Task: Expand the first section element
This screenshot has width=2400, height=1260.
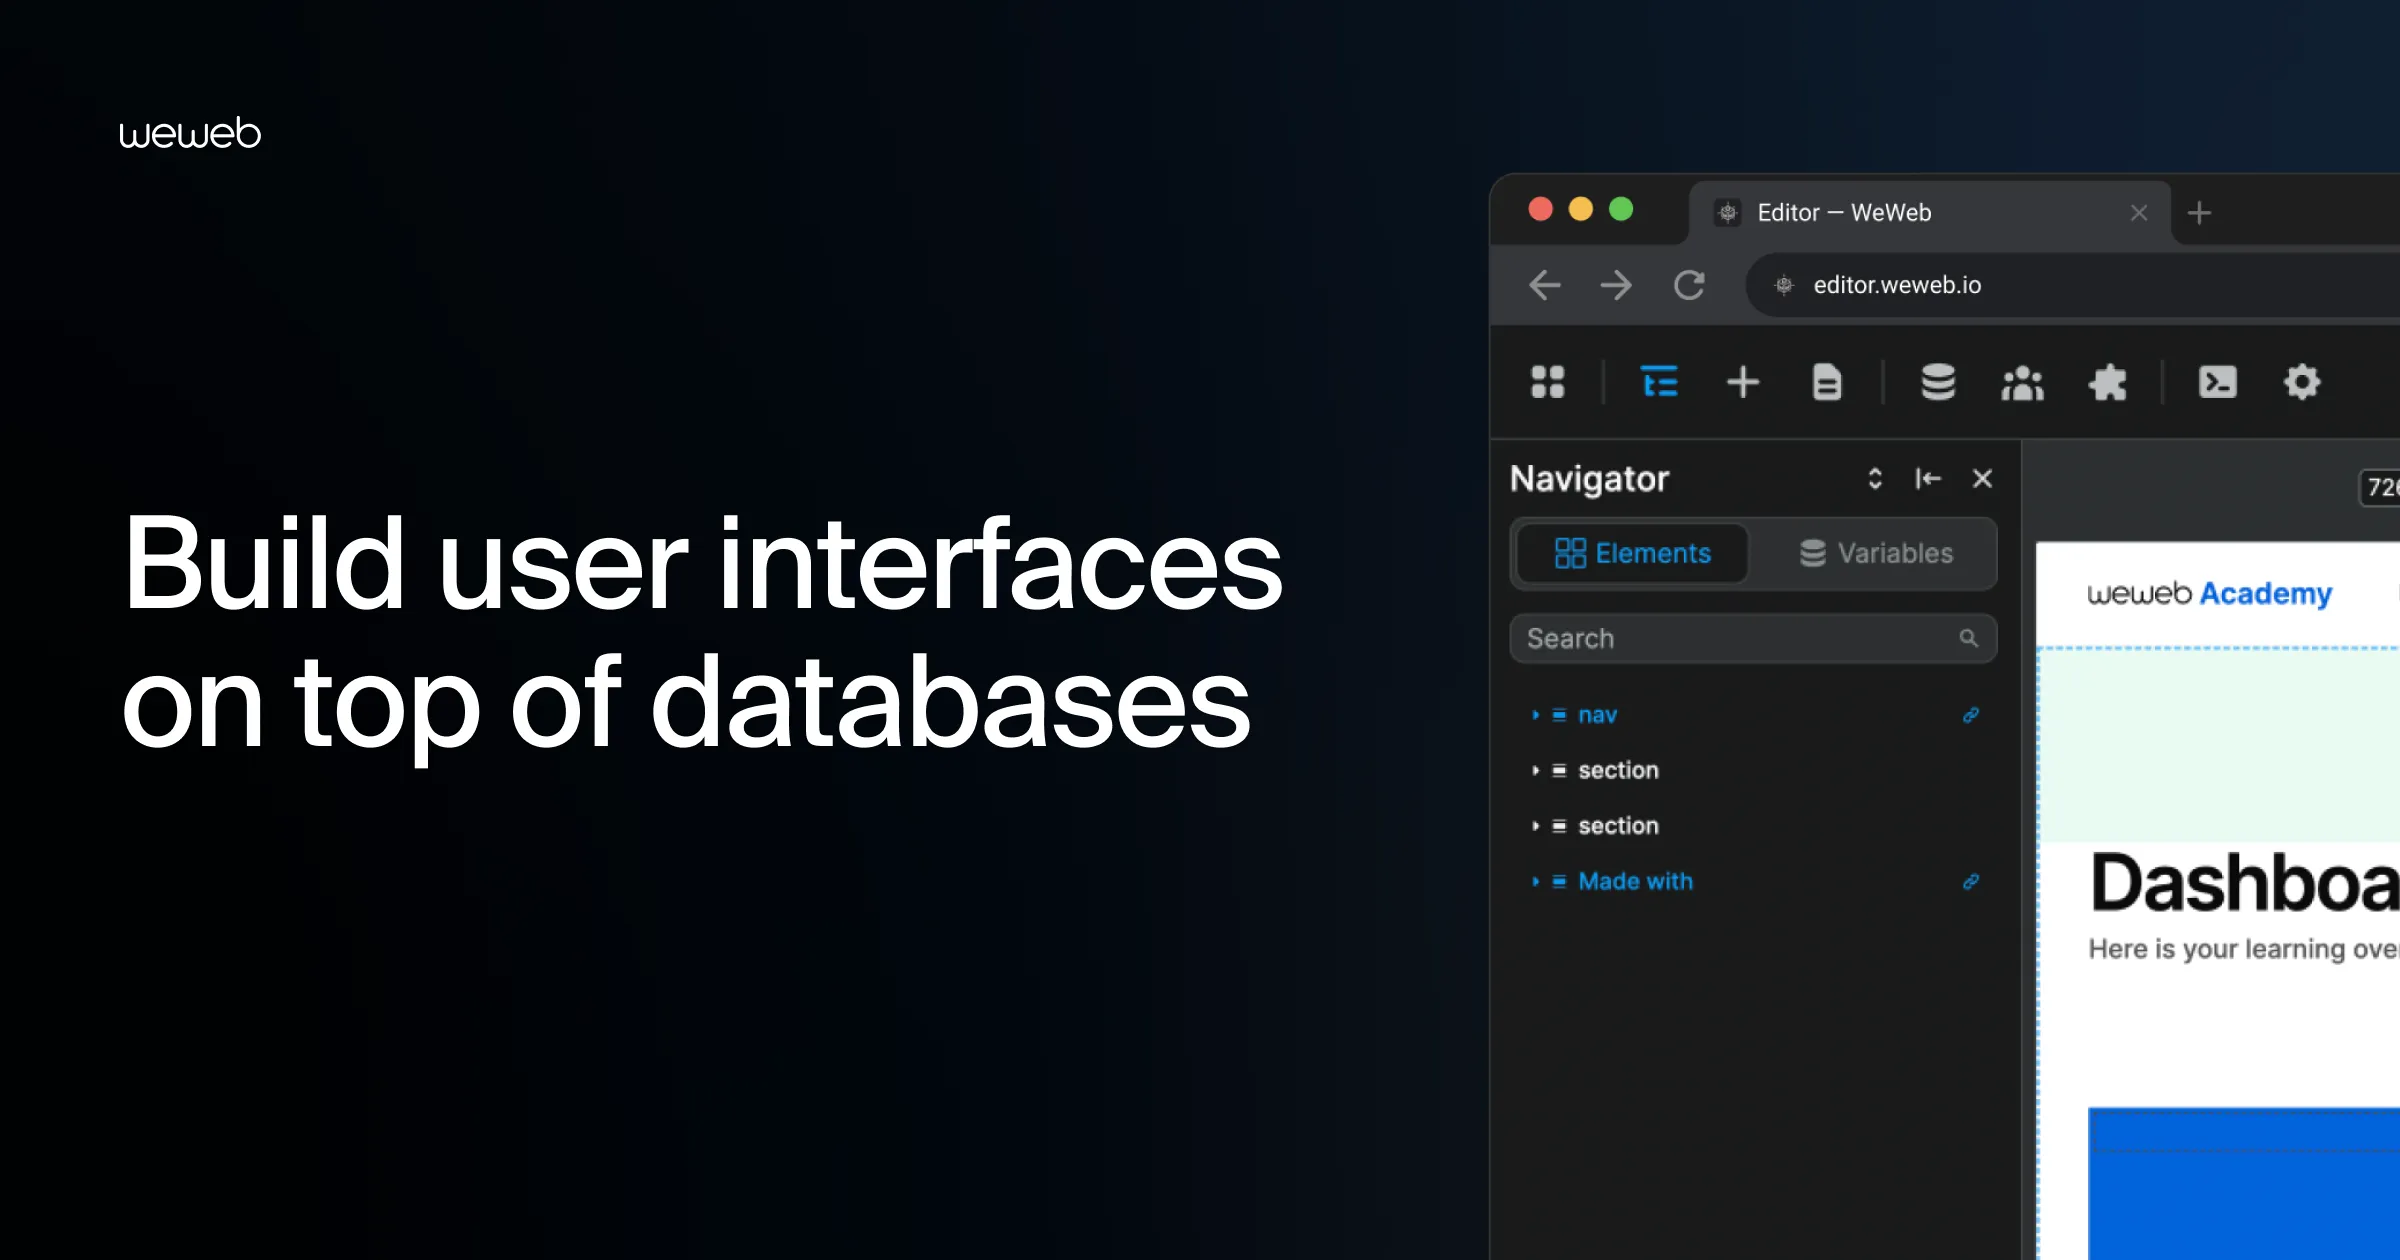Action: tap(1536, 771)
